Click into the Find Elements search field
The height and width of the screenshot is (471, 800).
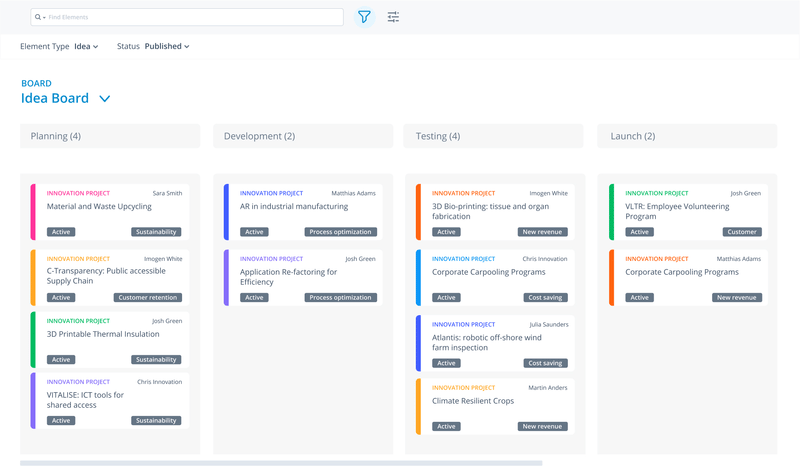[x=190, y=18]
